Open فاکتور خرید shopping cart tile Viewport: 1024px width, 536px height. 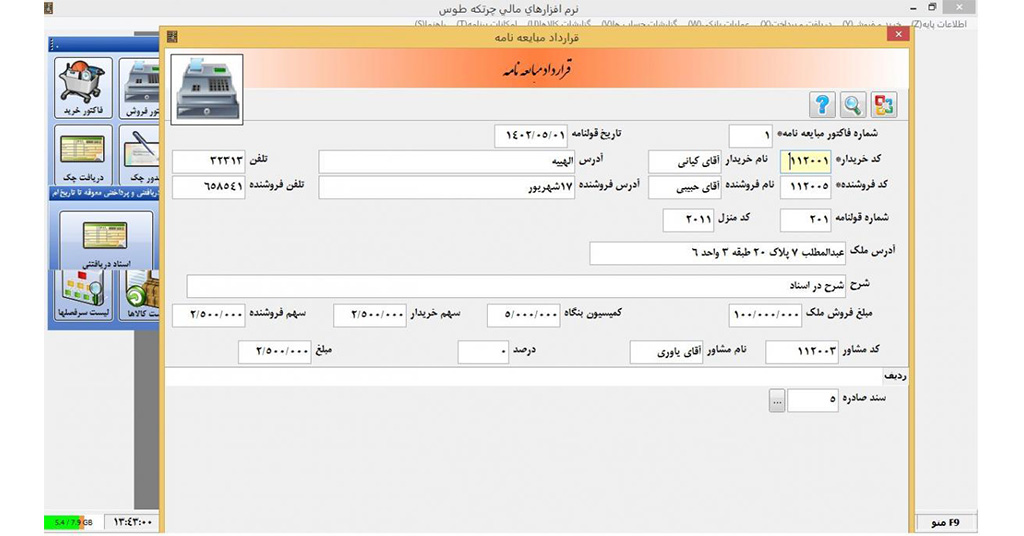pyautogui.click(x=83, y=87)
